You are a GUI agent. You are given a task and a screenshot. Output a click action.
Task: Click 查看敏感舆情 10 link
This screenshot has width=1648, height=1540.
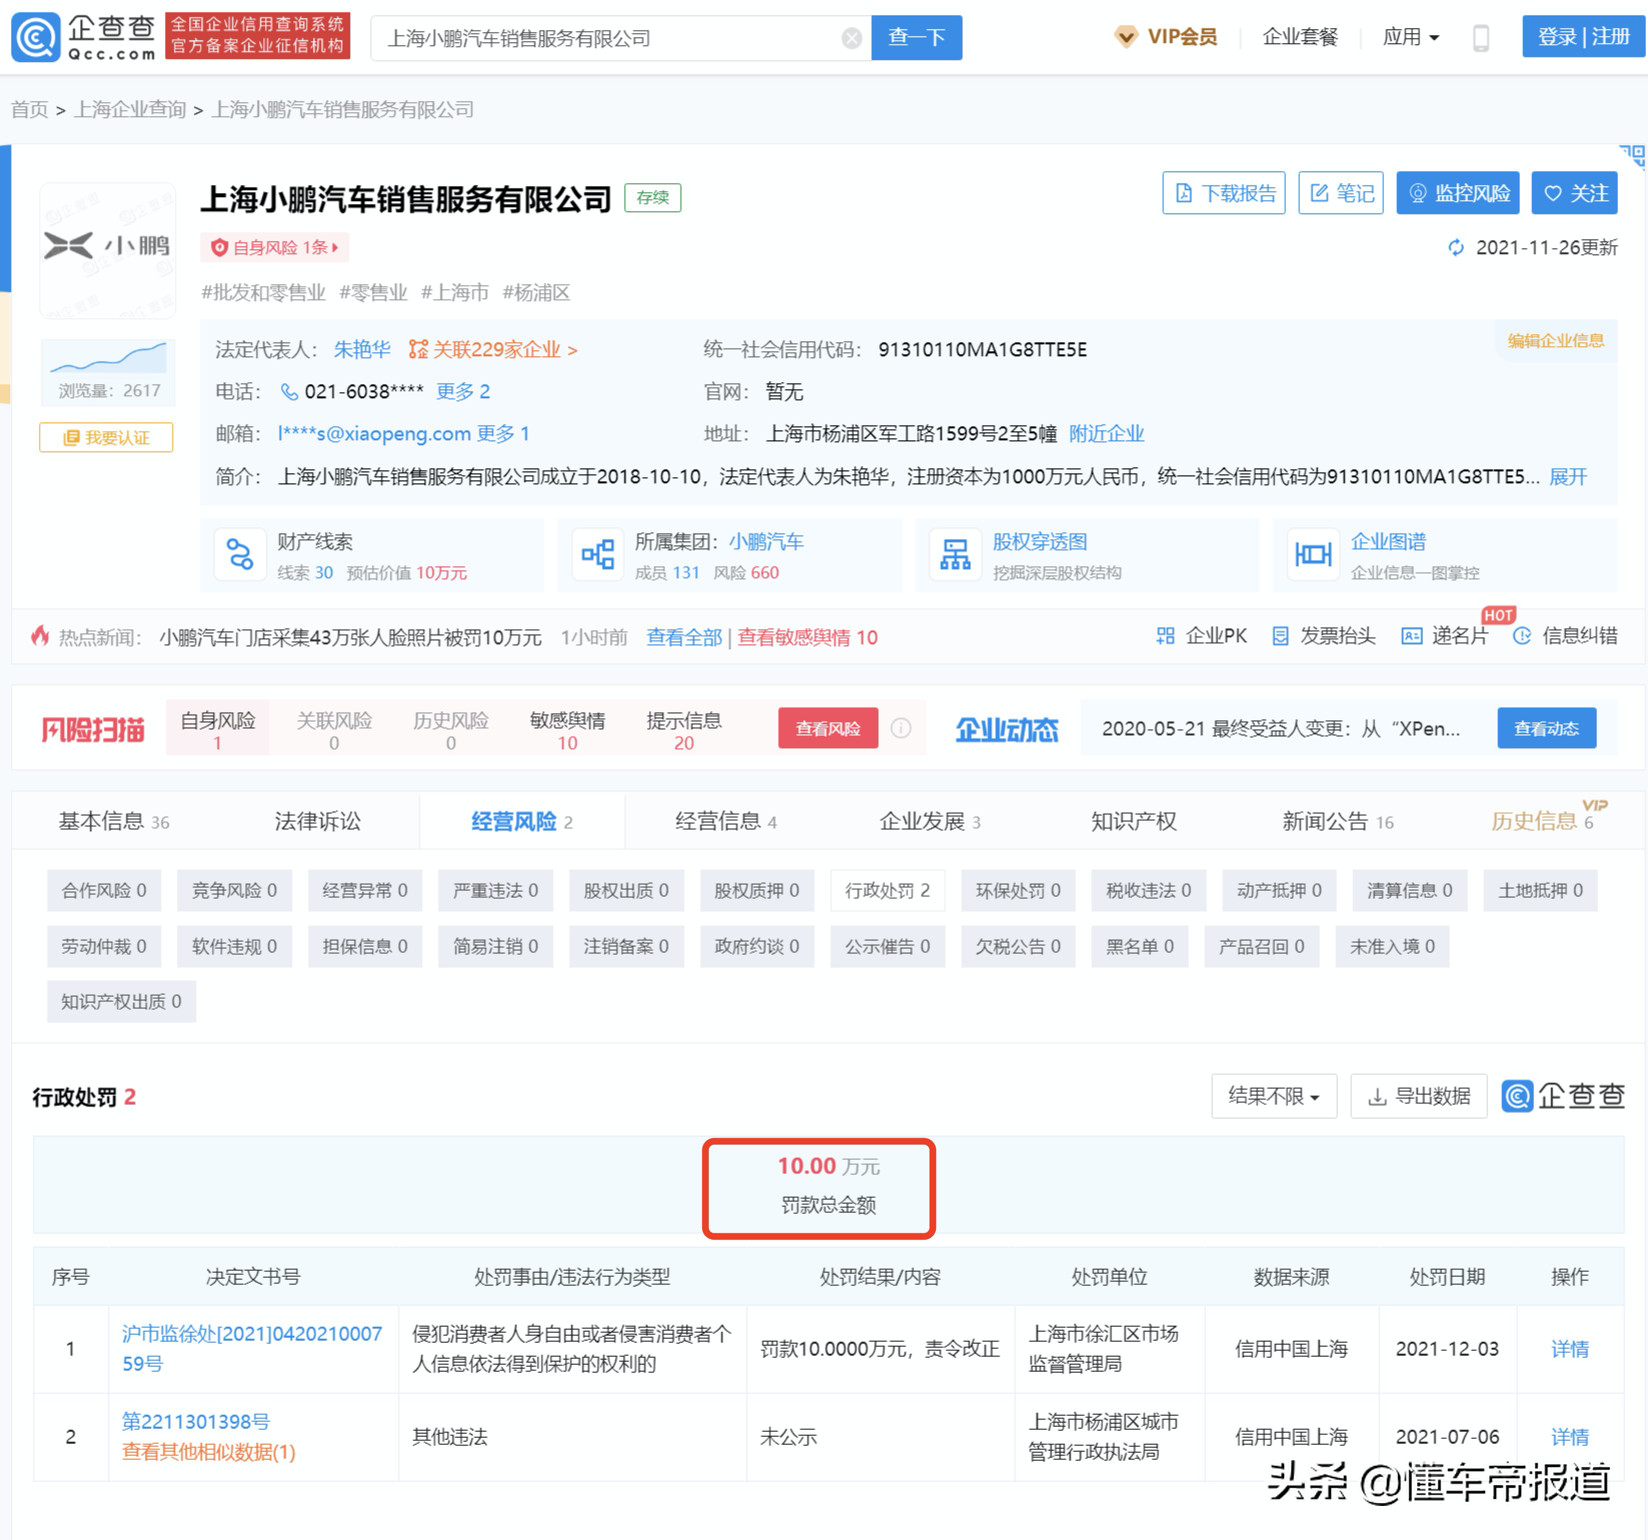coord(807,637)
